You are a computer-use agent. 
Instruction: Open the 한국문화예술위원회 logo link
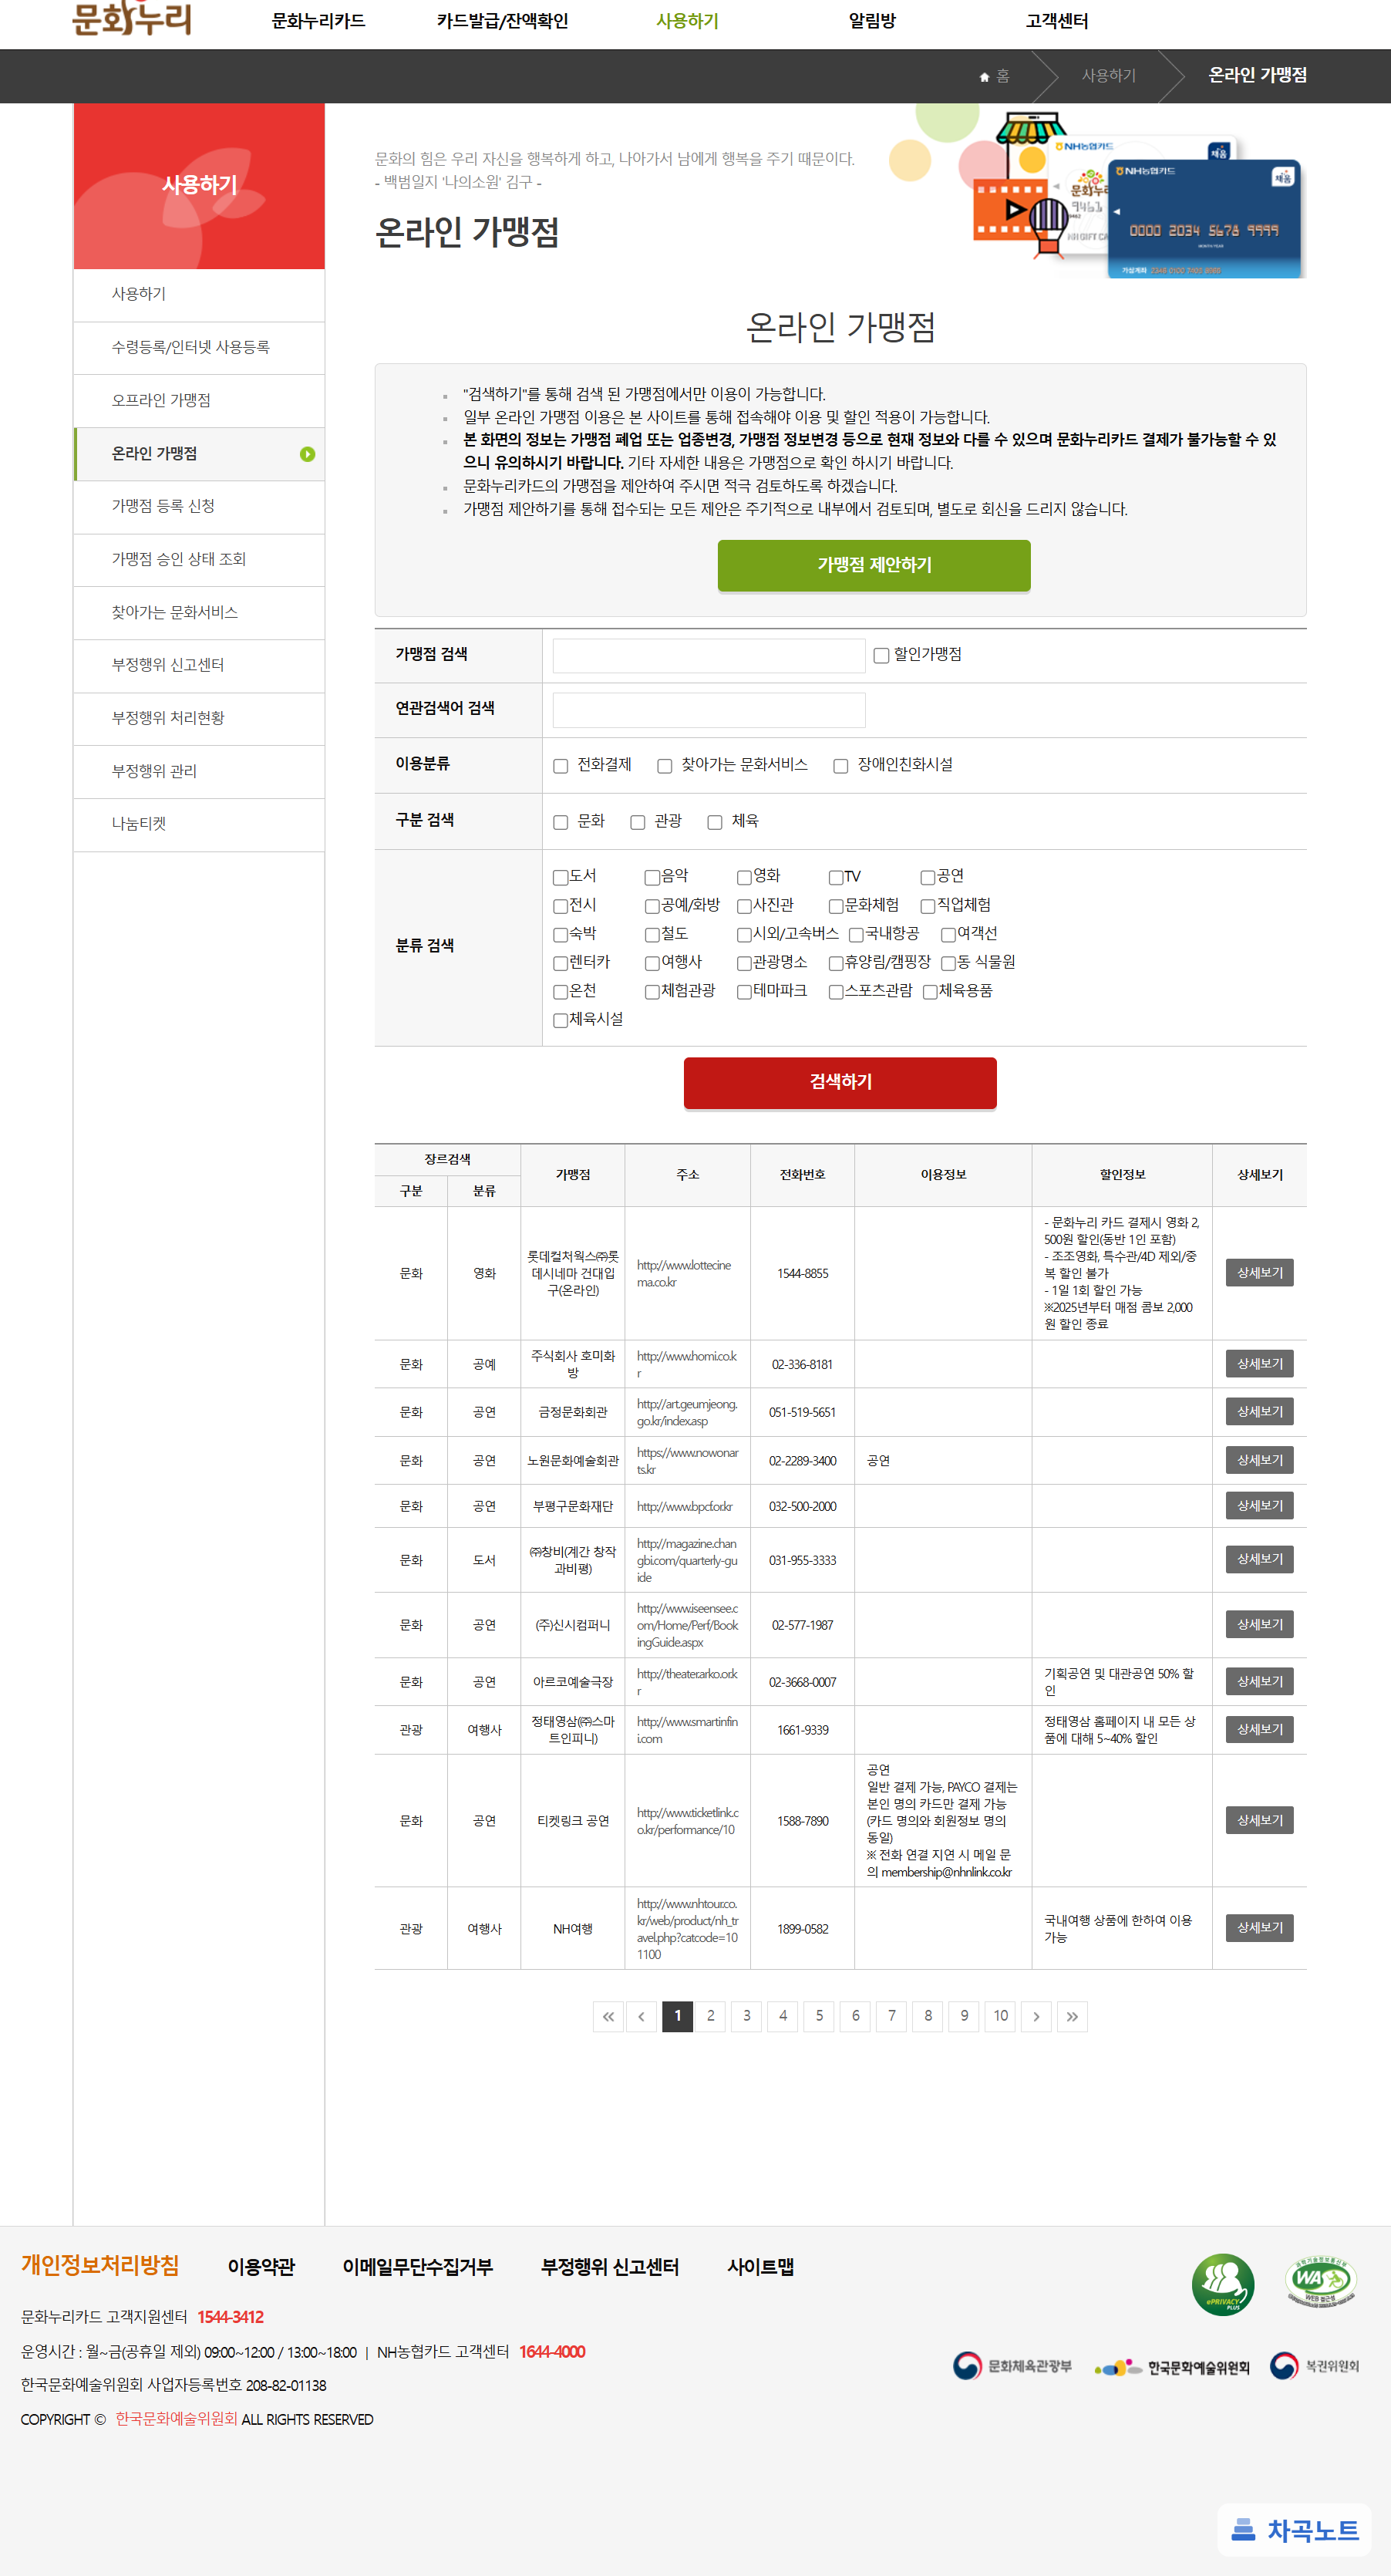point(1172,2367)
